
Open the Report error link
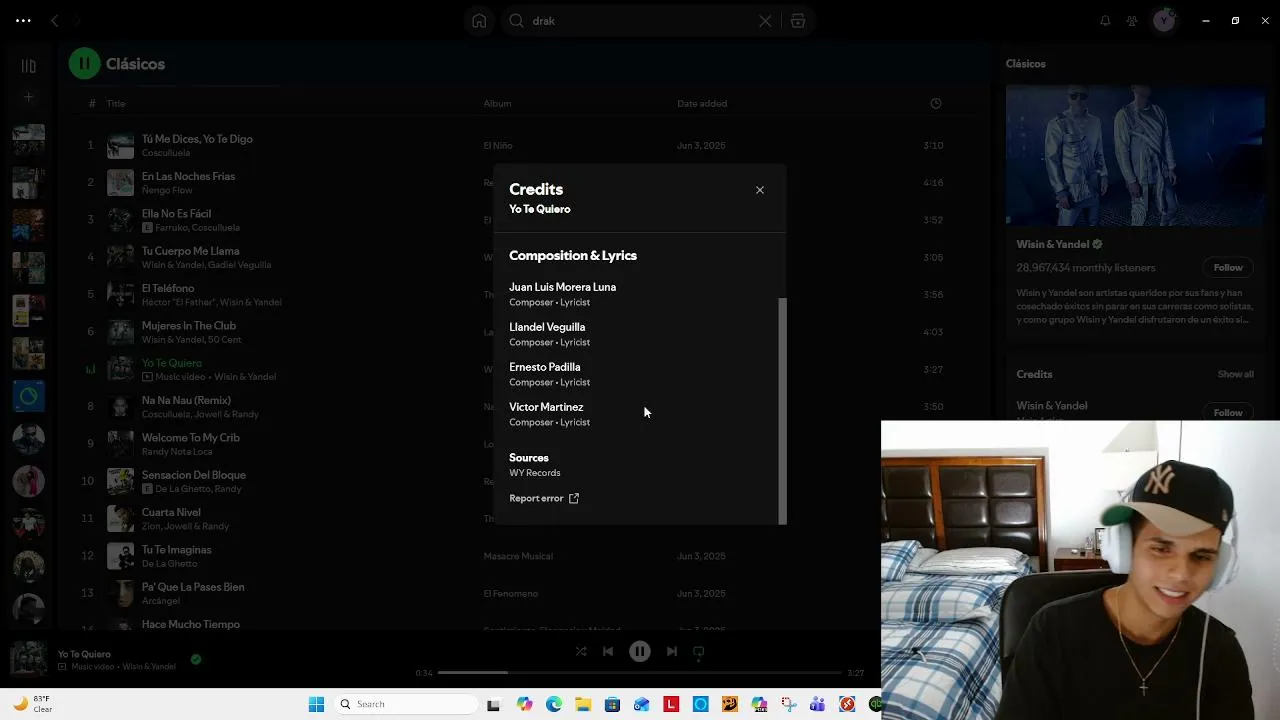pos(544,498)
